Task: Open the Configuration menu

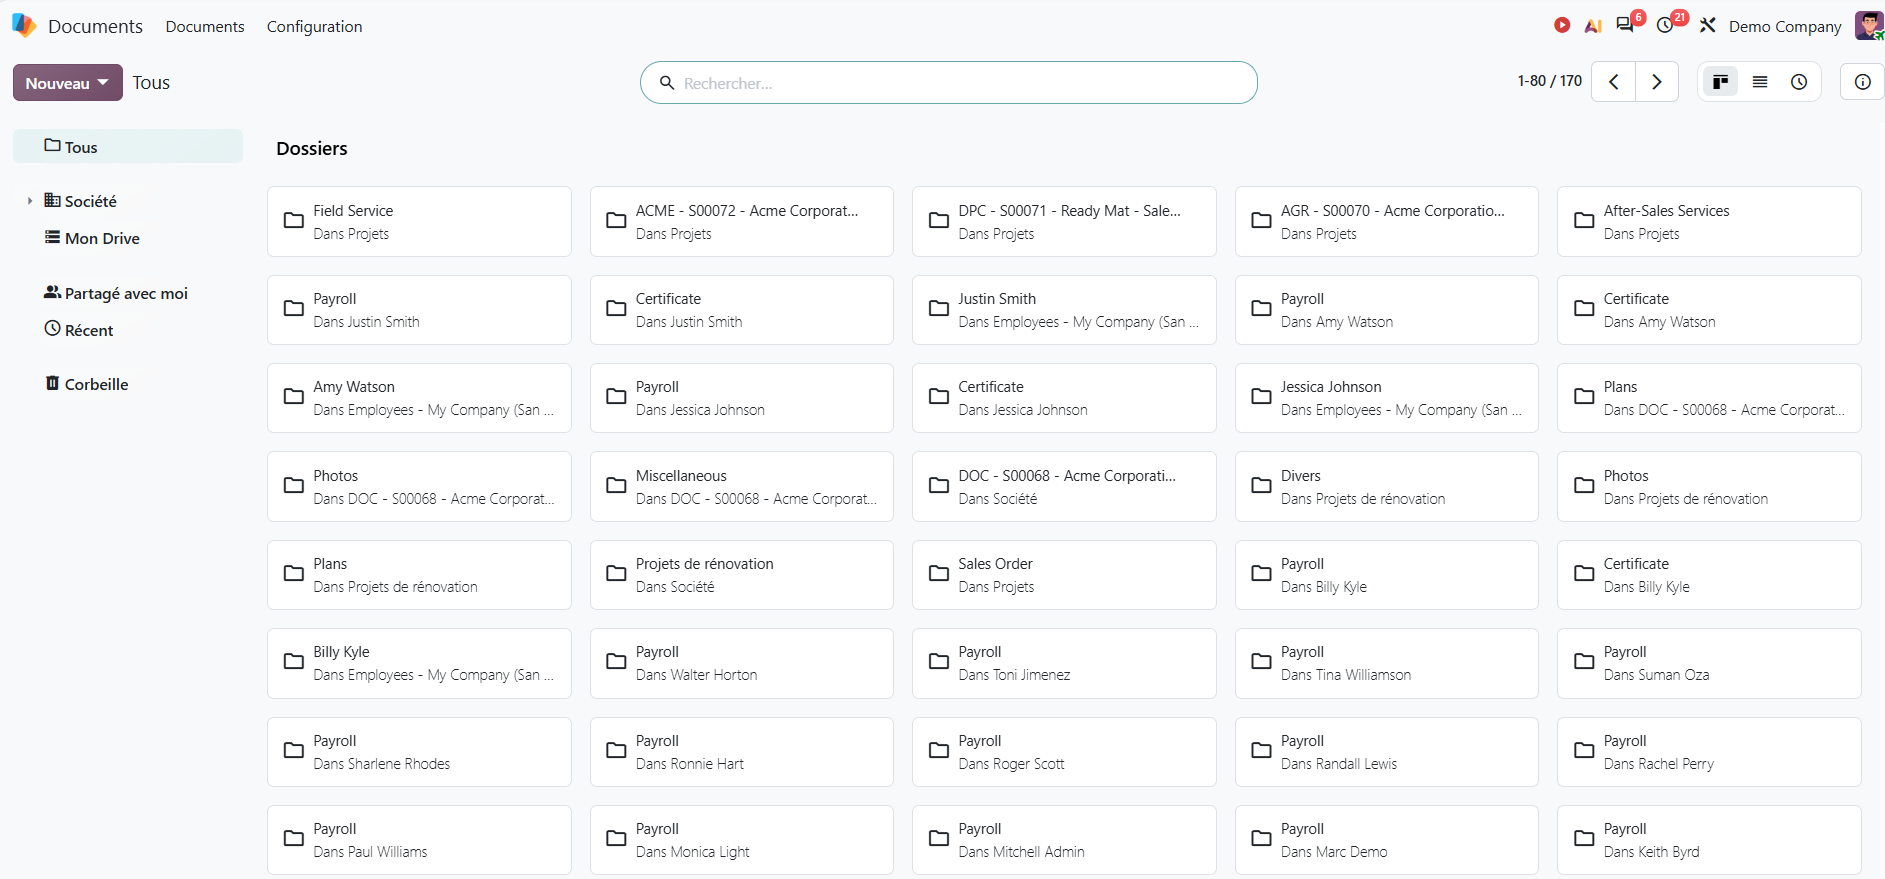Action: pyautogui.click(x=314, y=26)
